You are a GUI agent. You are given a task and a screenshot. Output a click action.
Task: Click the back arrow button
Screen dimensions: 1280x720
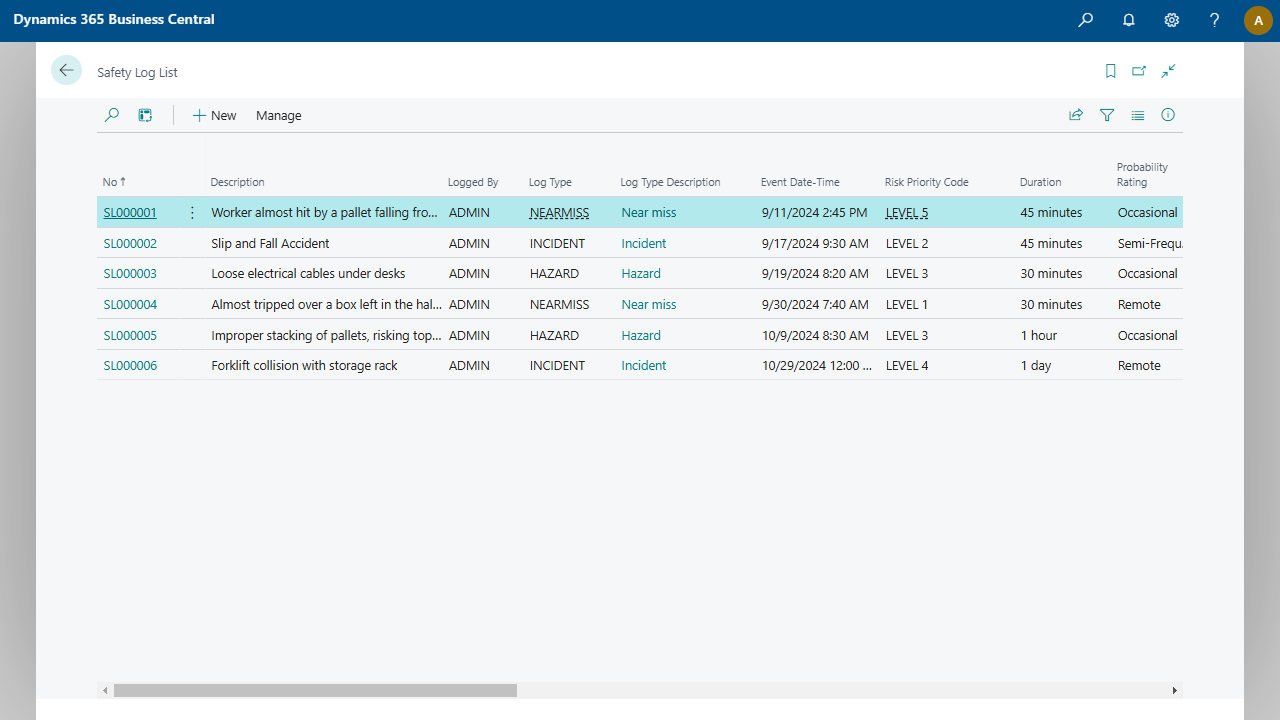point(66,70)
